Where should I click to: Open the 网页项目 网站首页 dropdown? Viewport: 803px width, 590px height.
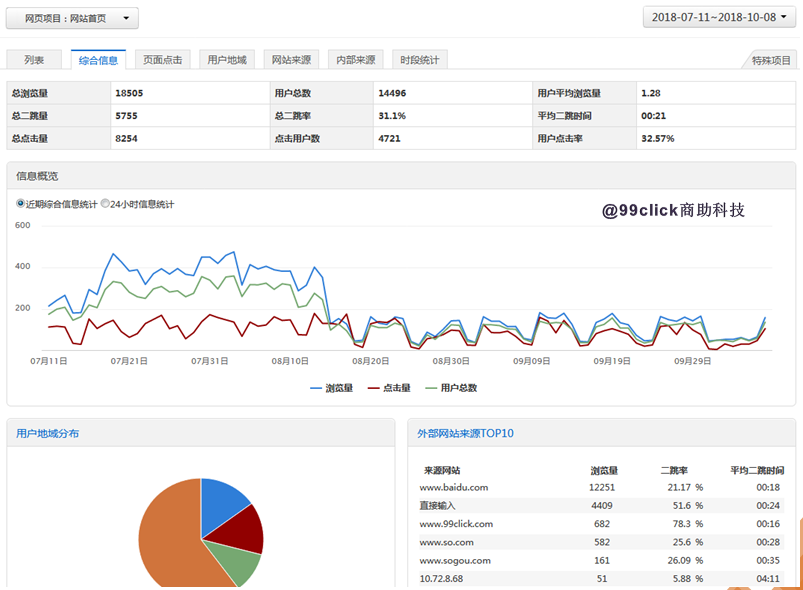point(72,18)
